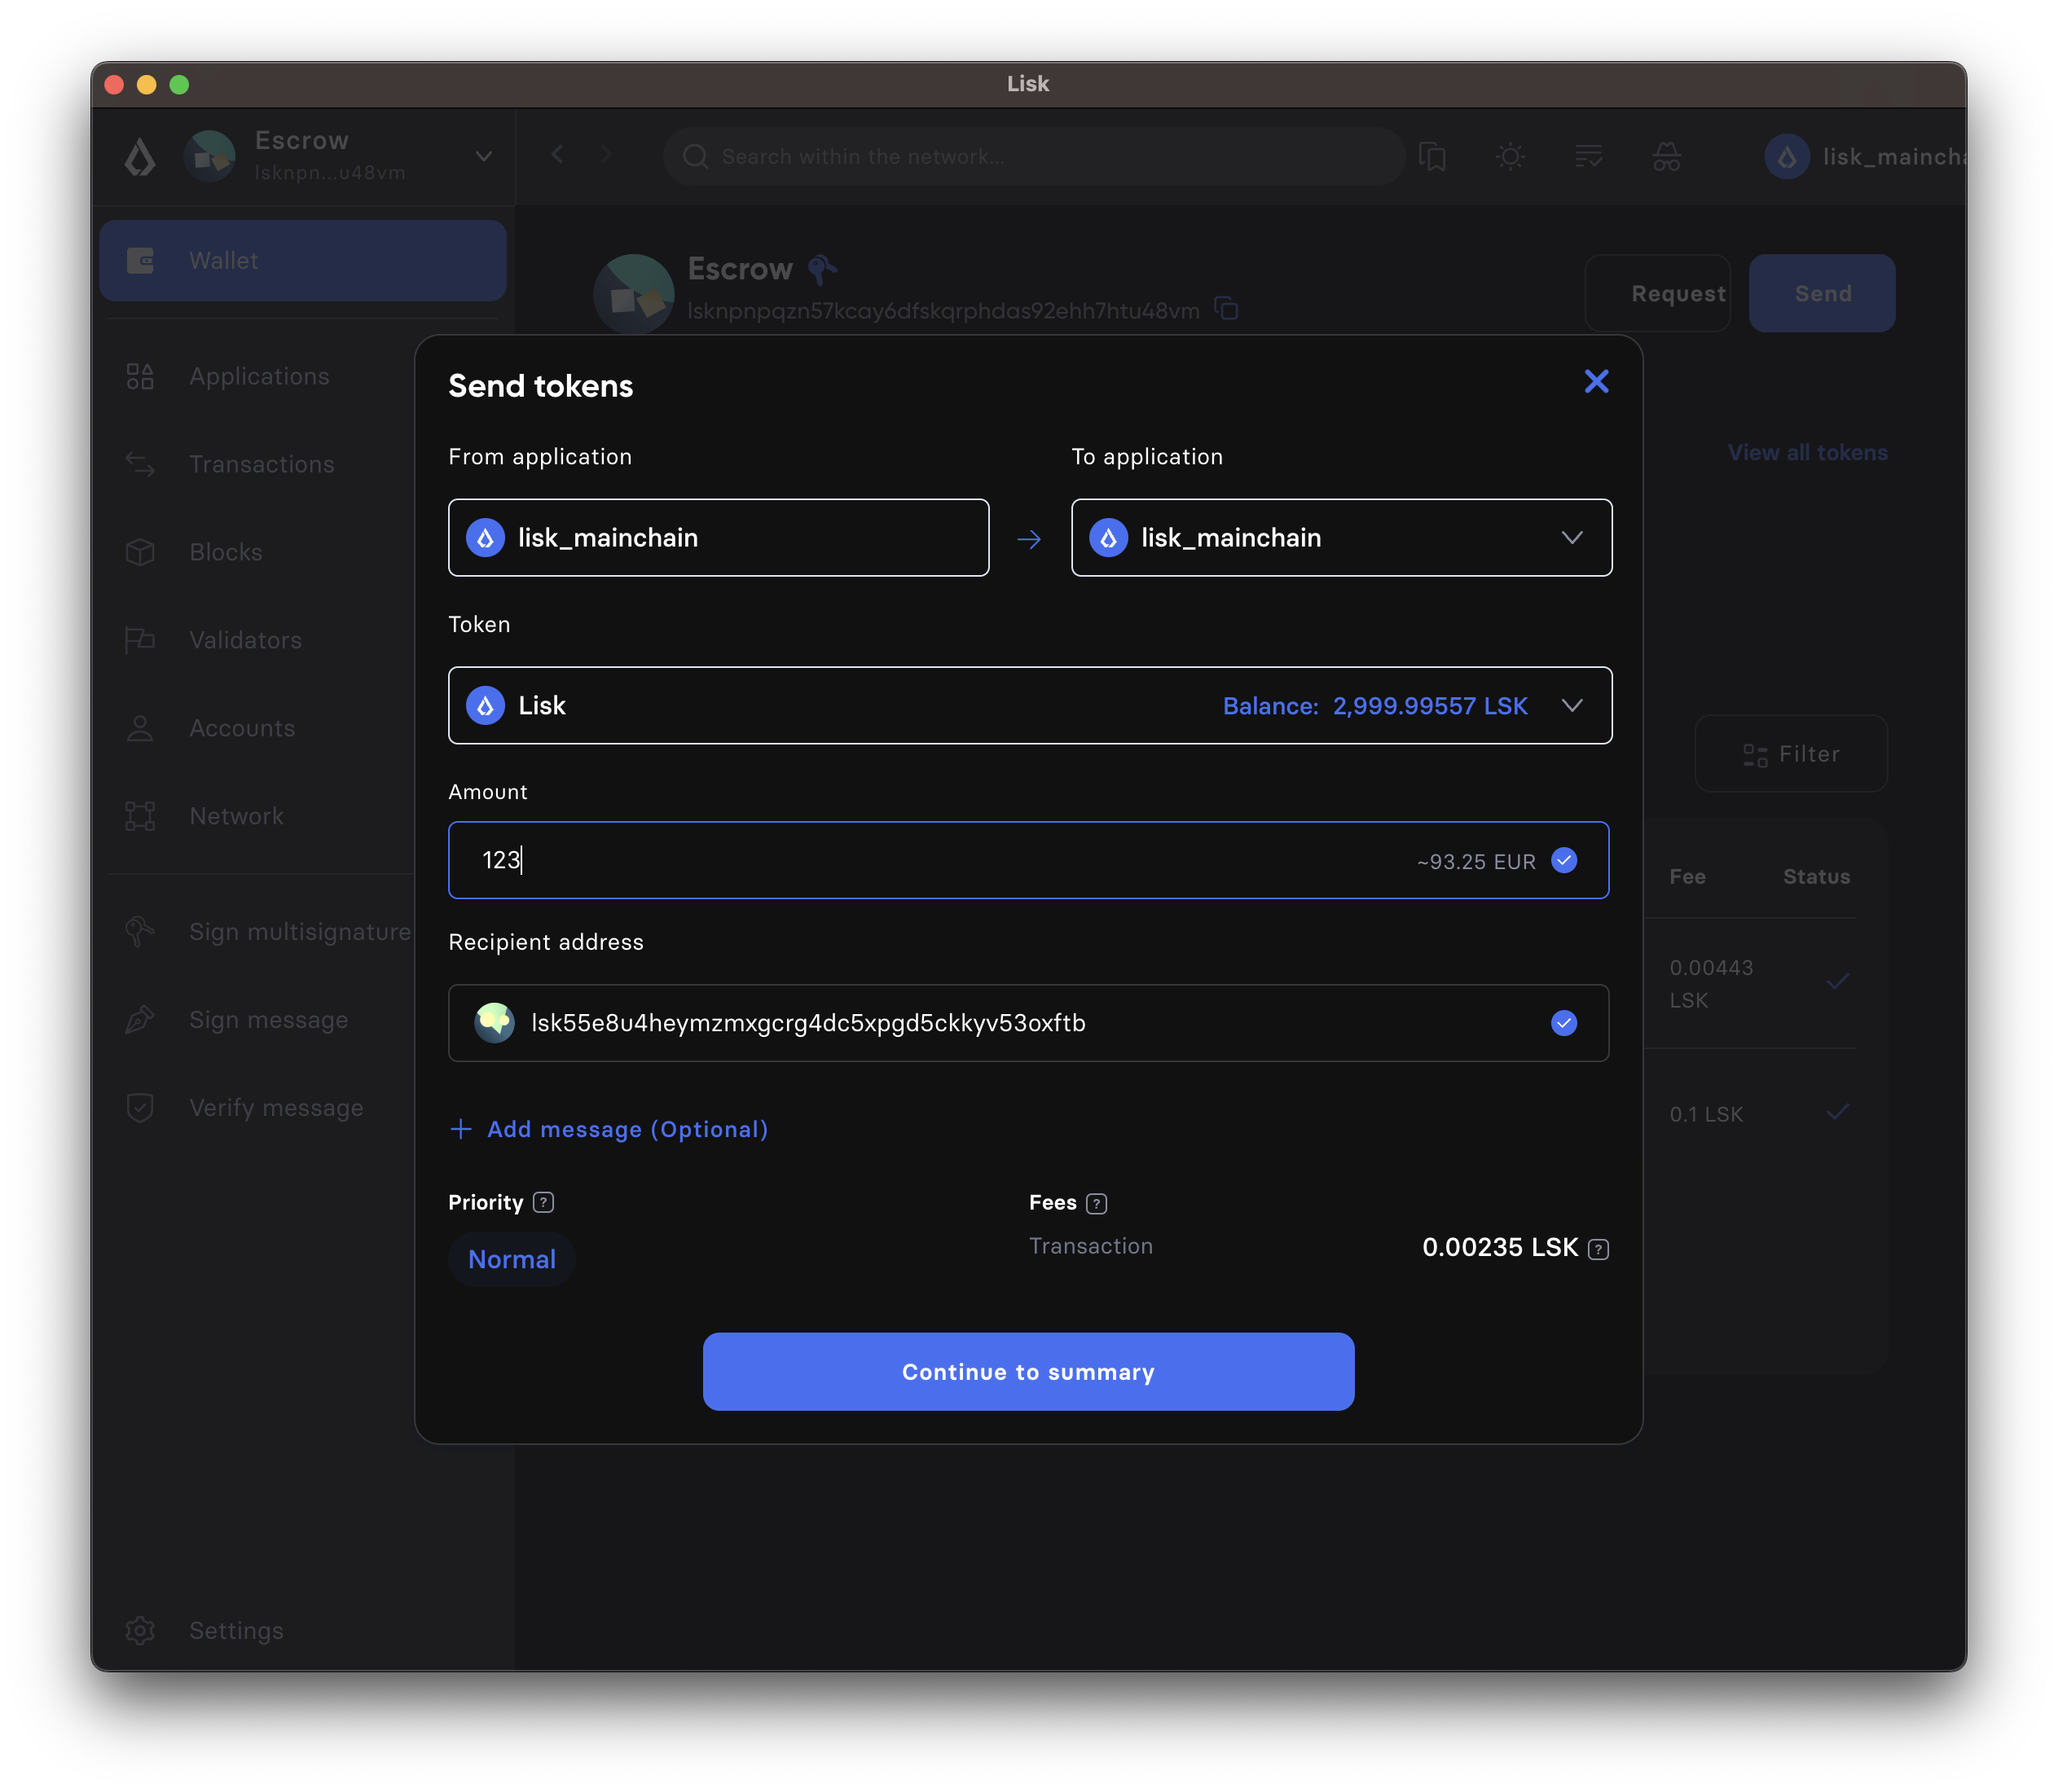The height and width of the screenshot is (1792, 2058).
Task: Copy the Escrow wallet address
Action: [1226, 309]
